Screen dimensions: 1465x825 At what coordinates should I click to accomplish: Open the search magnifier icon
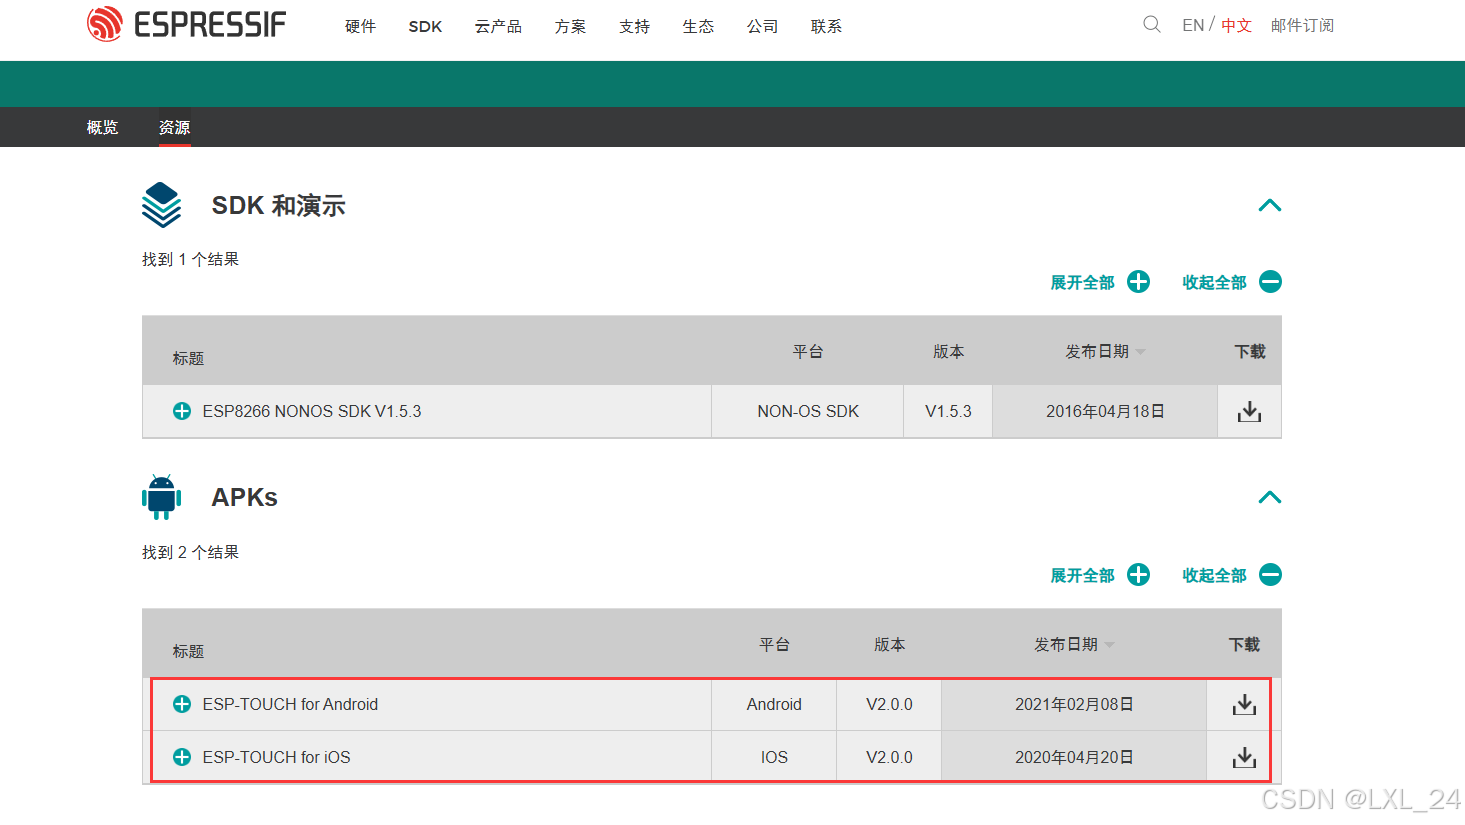coord(1152,24)
